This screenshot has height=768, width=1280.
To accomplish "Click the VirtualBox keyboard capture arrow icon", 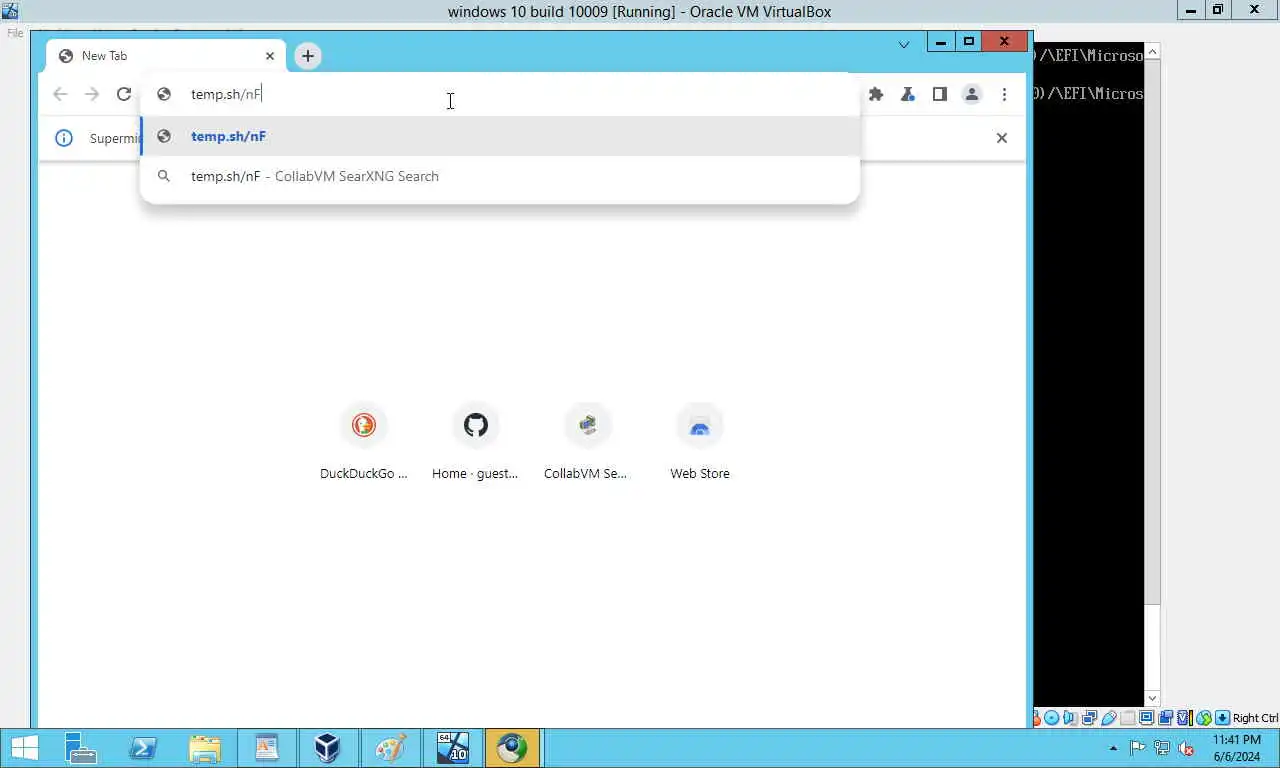I will 1222,718.
